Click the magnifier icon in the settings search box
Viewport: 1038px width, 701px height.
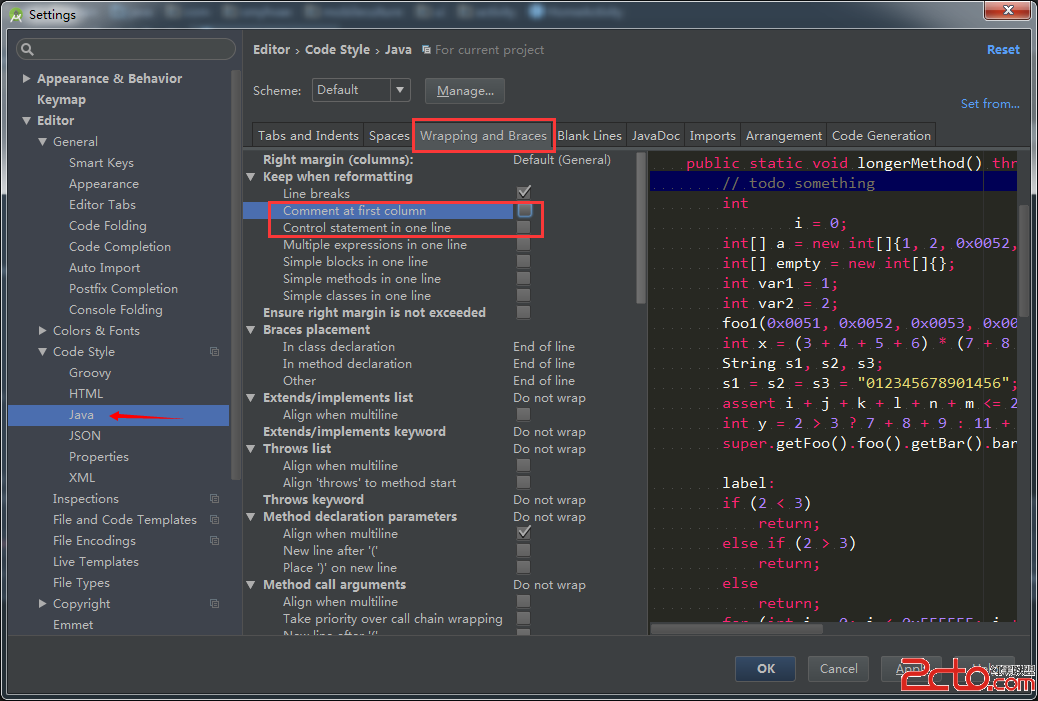click(x=27, y=49)
